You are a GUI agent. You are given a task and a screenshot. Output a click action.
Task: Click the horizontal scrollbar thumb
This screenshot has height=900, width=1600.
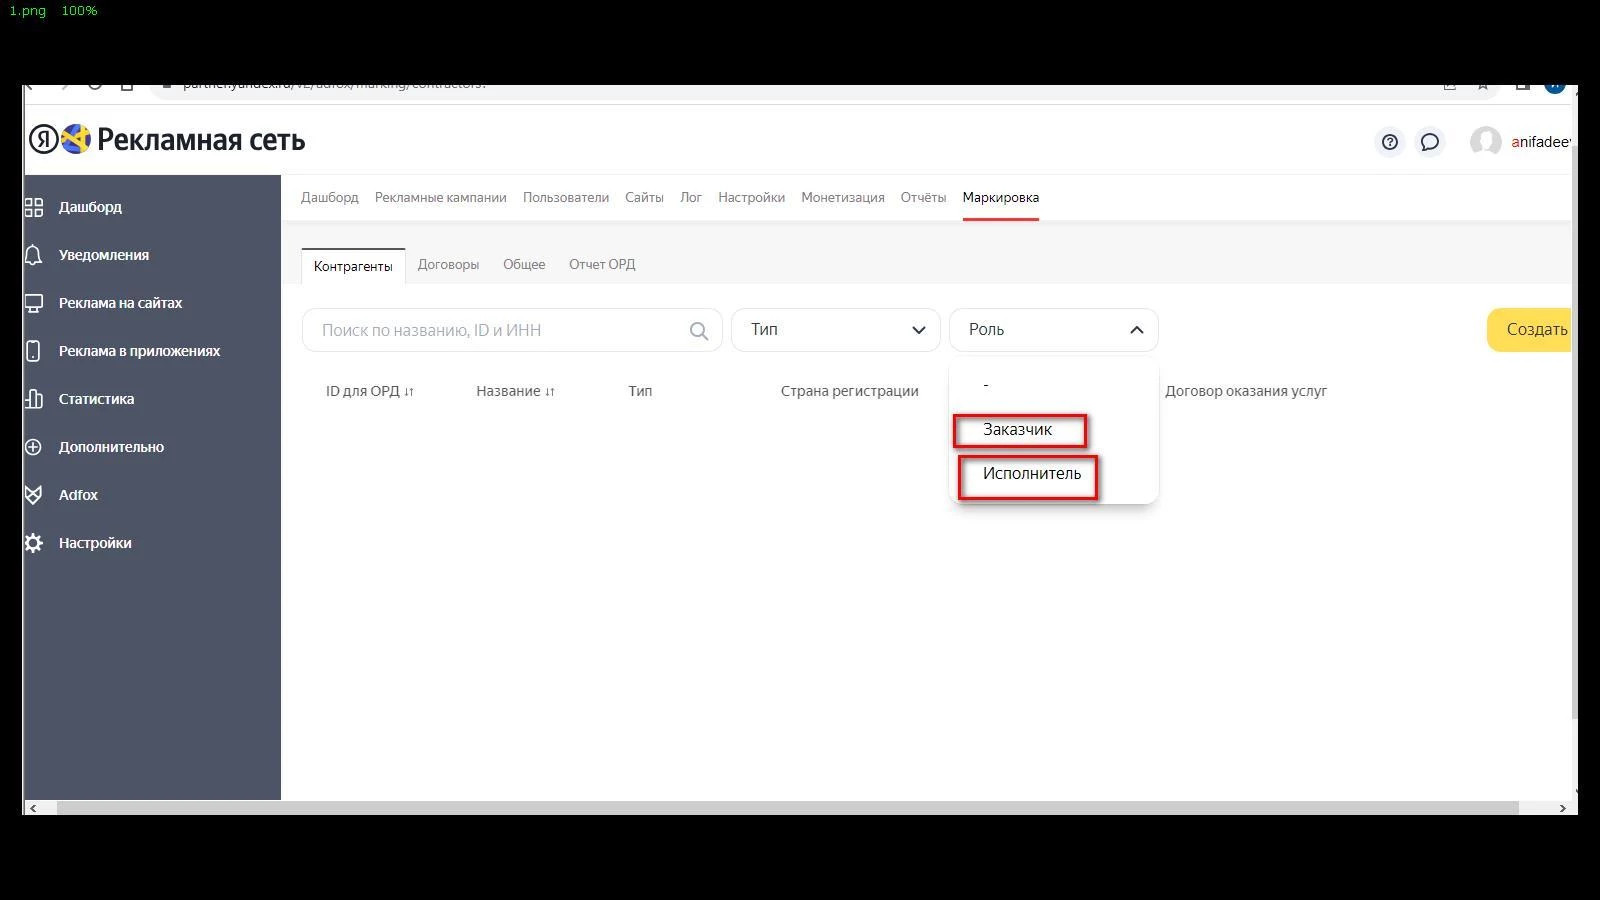point(788,808)
